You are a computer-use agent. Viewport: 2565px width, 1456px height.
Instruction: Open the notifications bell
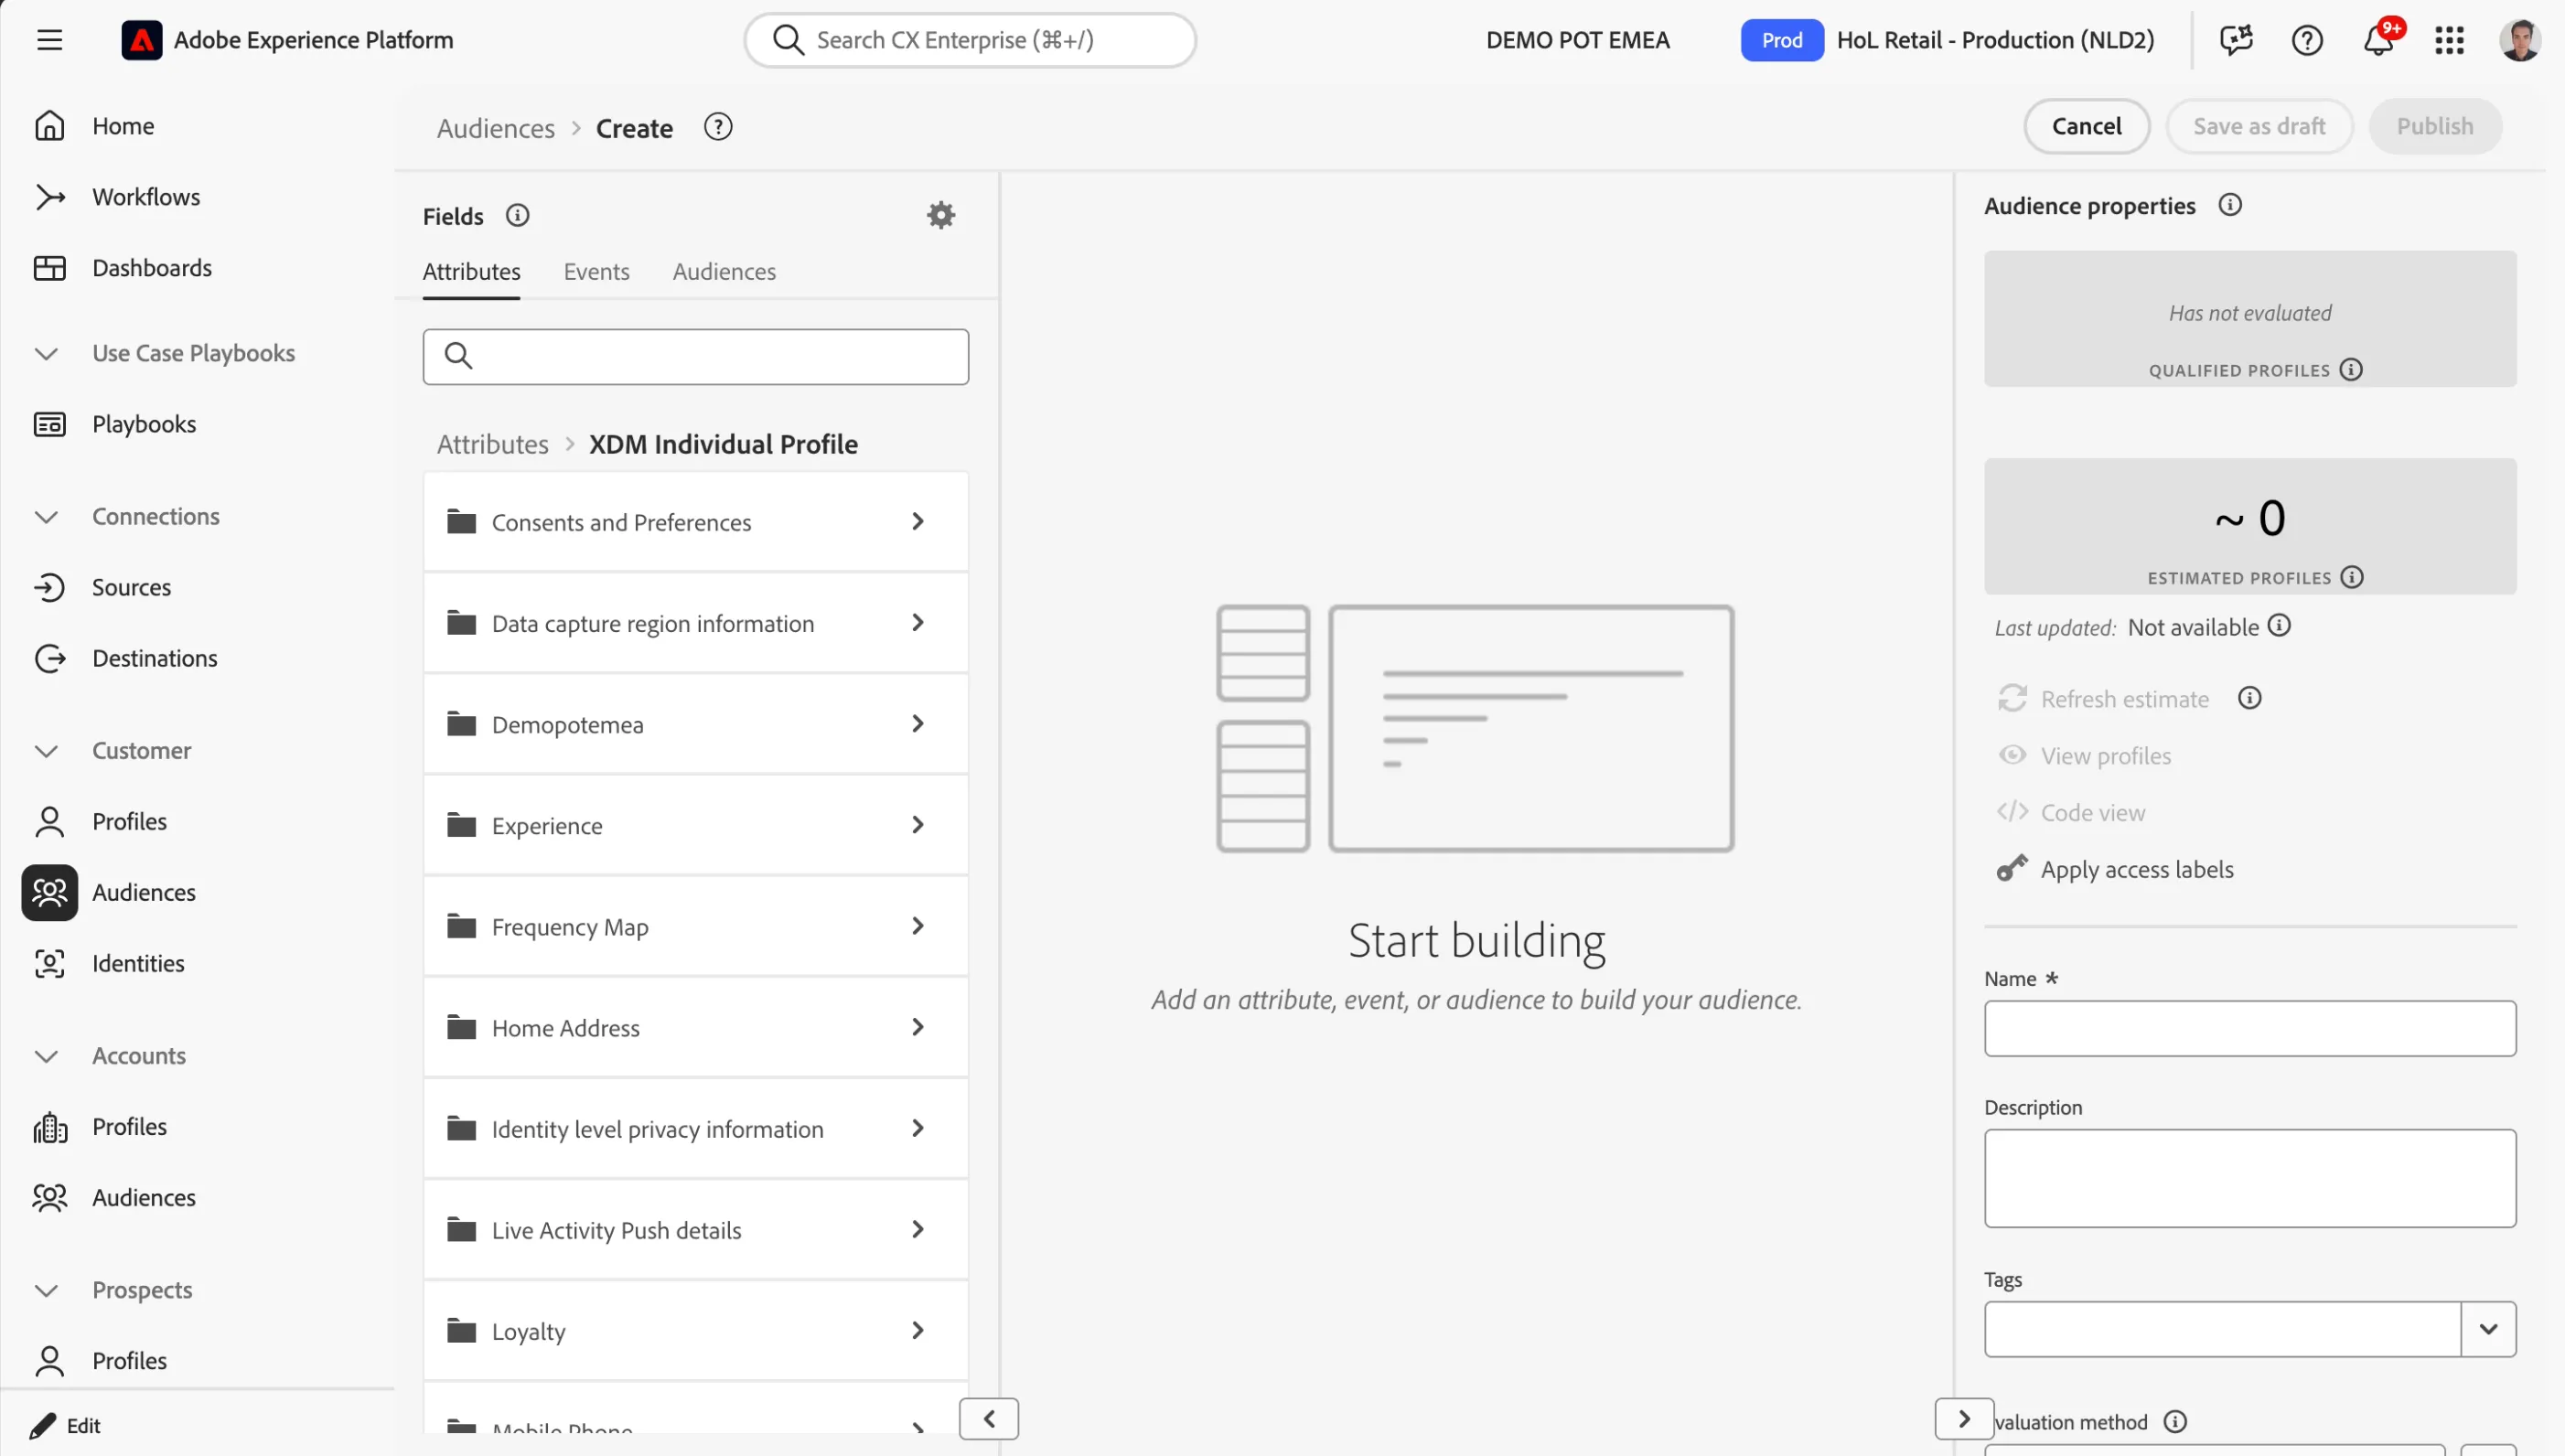pyautogui.click(x=2378, y=40)
